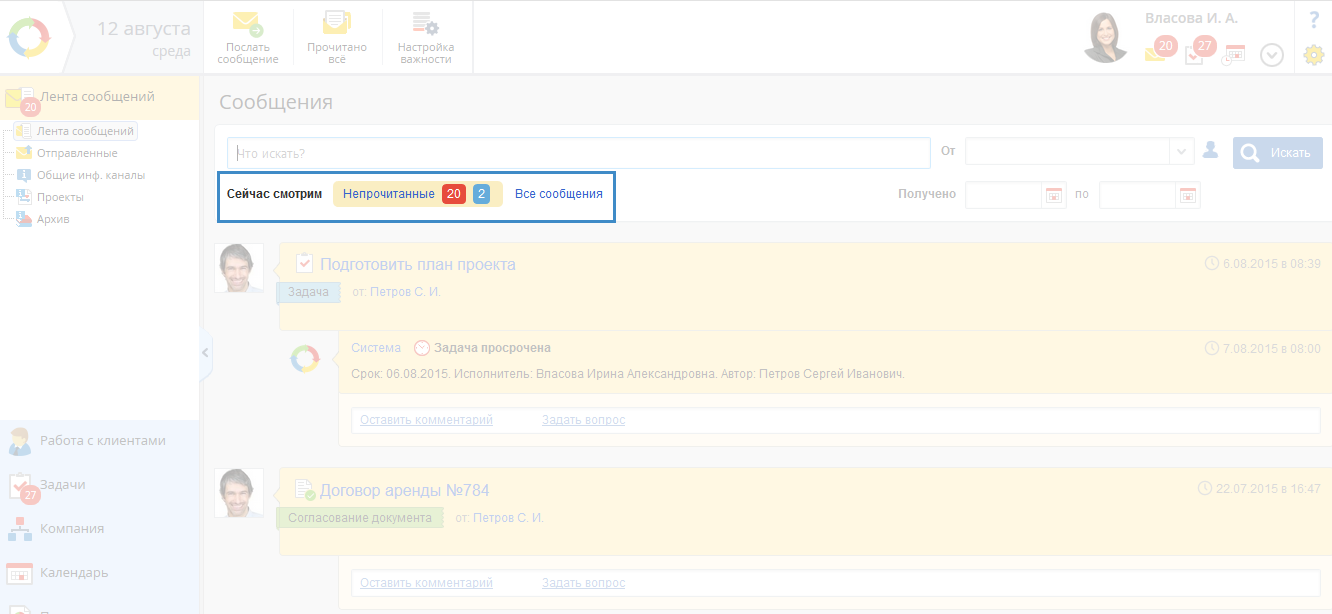
Task: Mark everything read with Прочитано всё
Action: pos(337,38)
